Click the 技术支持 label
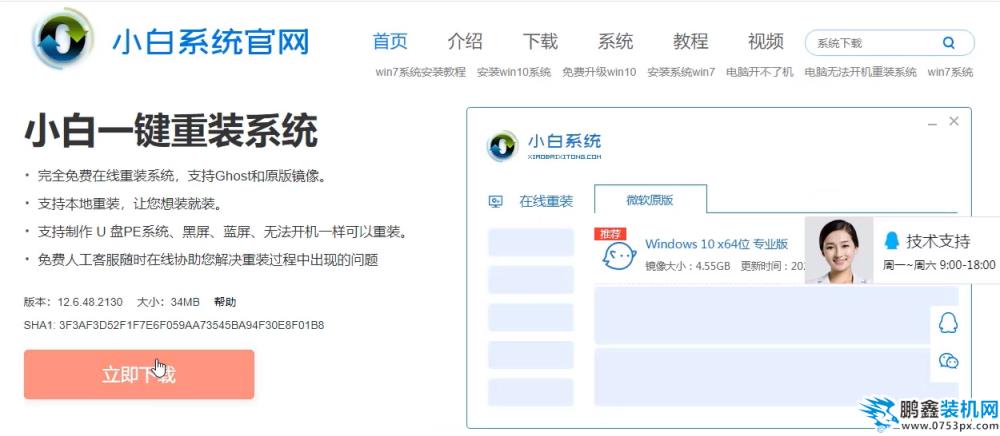Screen dimensions: 1000x436 pyautogui.click(x=938, y=241)
